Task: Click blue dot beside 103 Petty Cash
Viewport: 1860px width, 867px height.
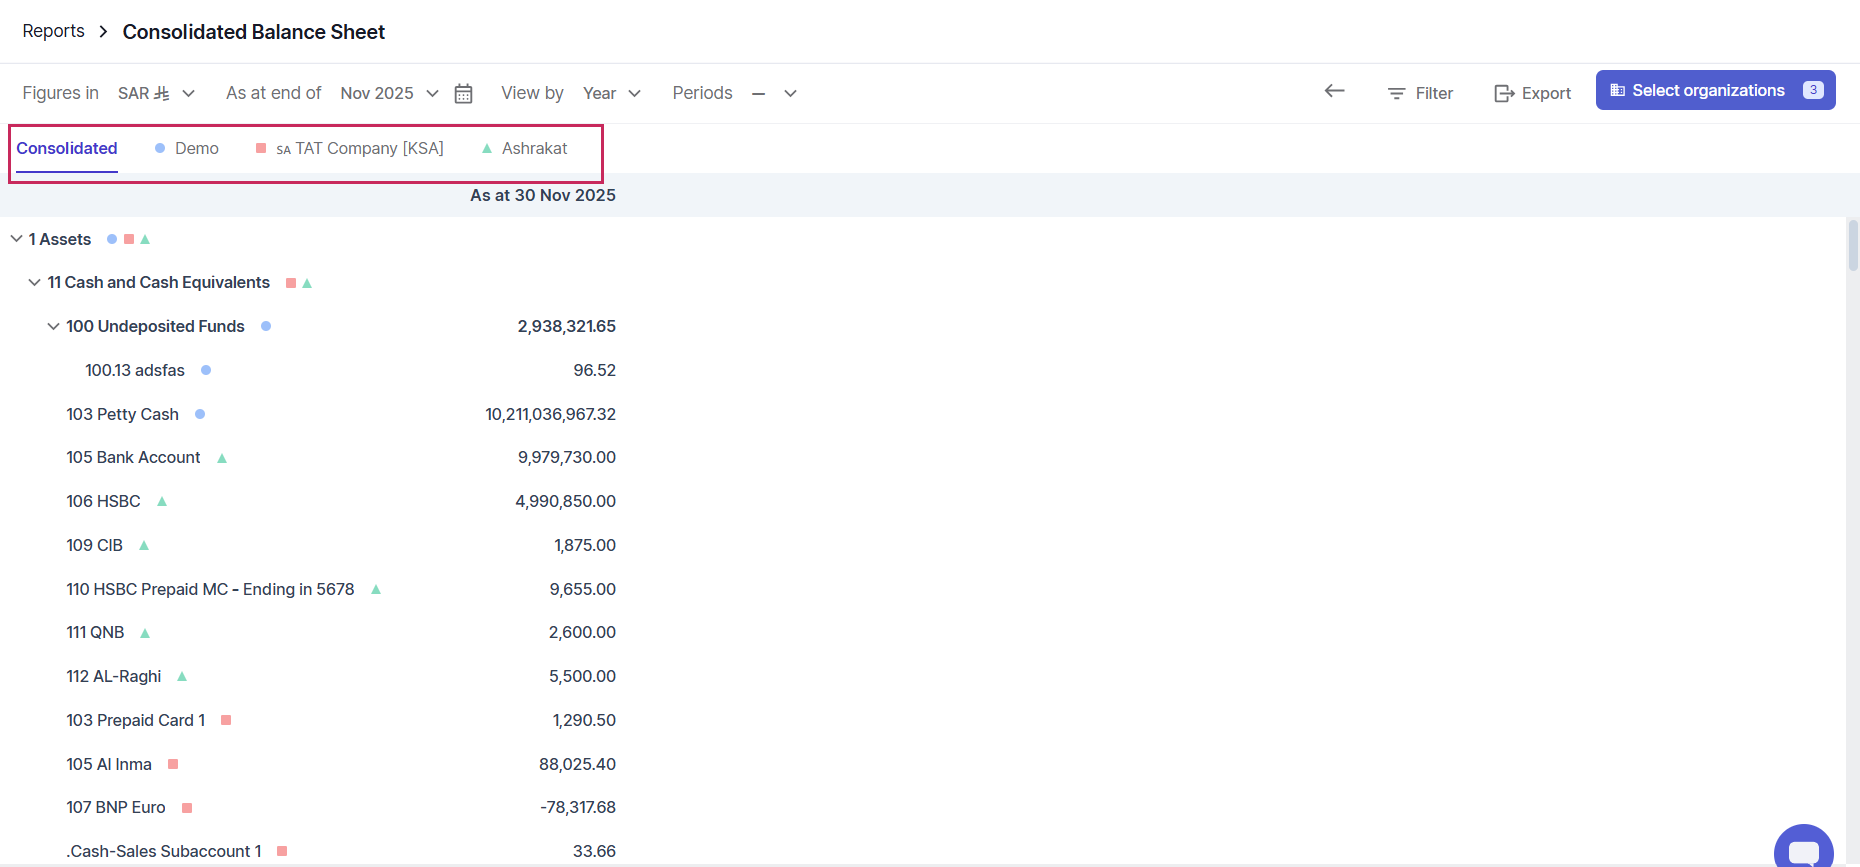Action: [x=200, y=414]
